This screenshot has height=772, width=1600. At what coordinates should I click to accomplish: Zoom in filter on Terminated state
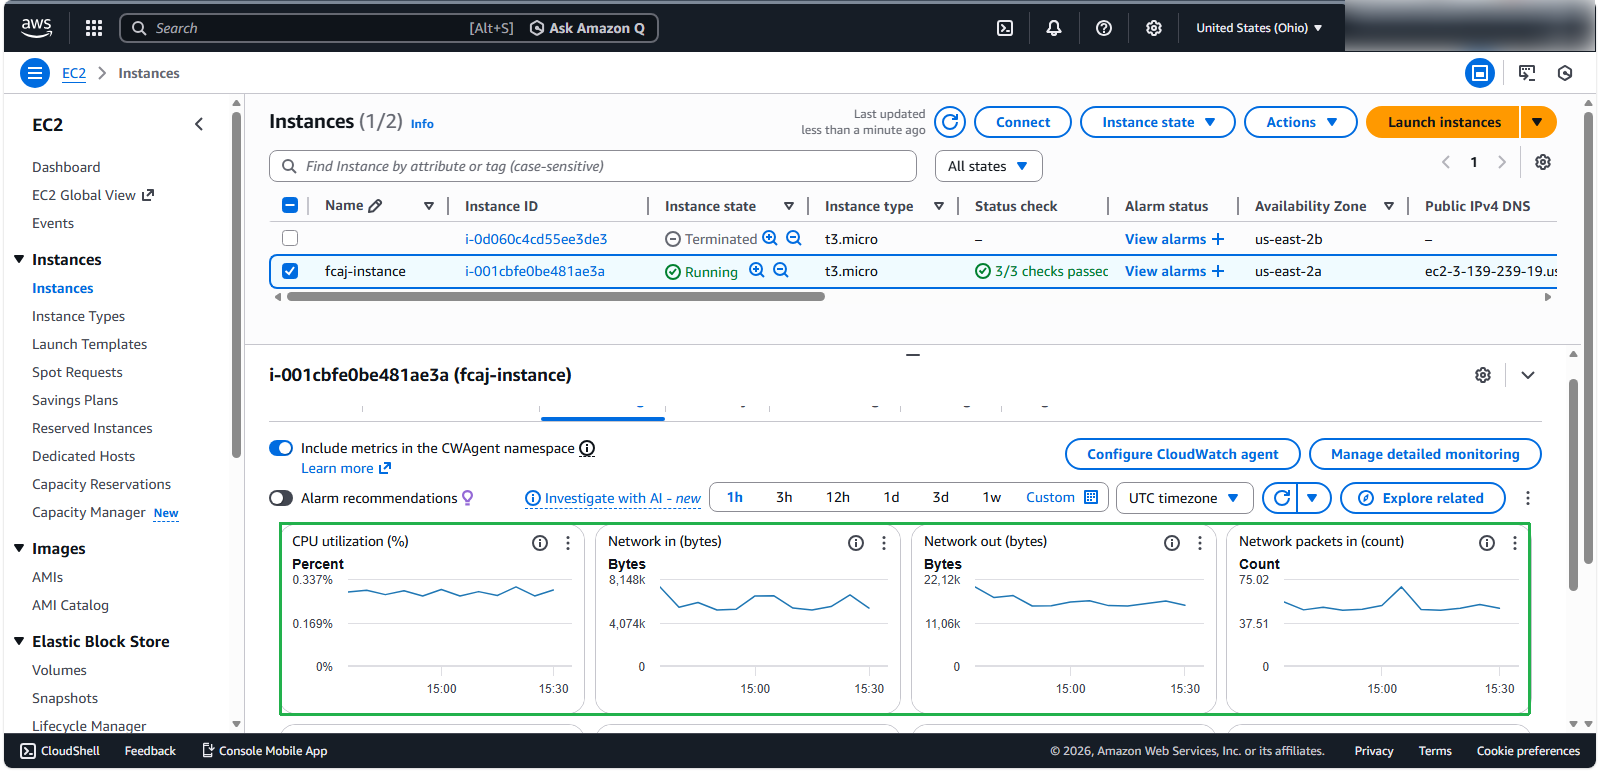pyautogui.click(x=770, y=238)
